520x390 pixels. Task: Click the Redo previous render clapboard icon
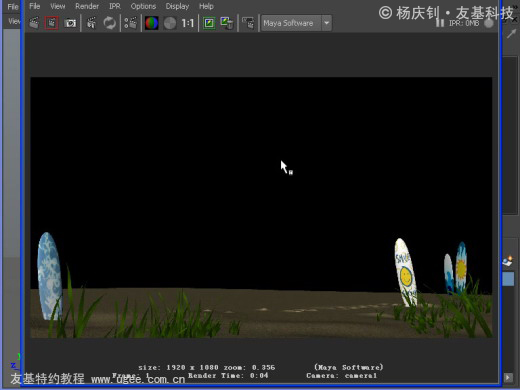tap(34, 23)
